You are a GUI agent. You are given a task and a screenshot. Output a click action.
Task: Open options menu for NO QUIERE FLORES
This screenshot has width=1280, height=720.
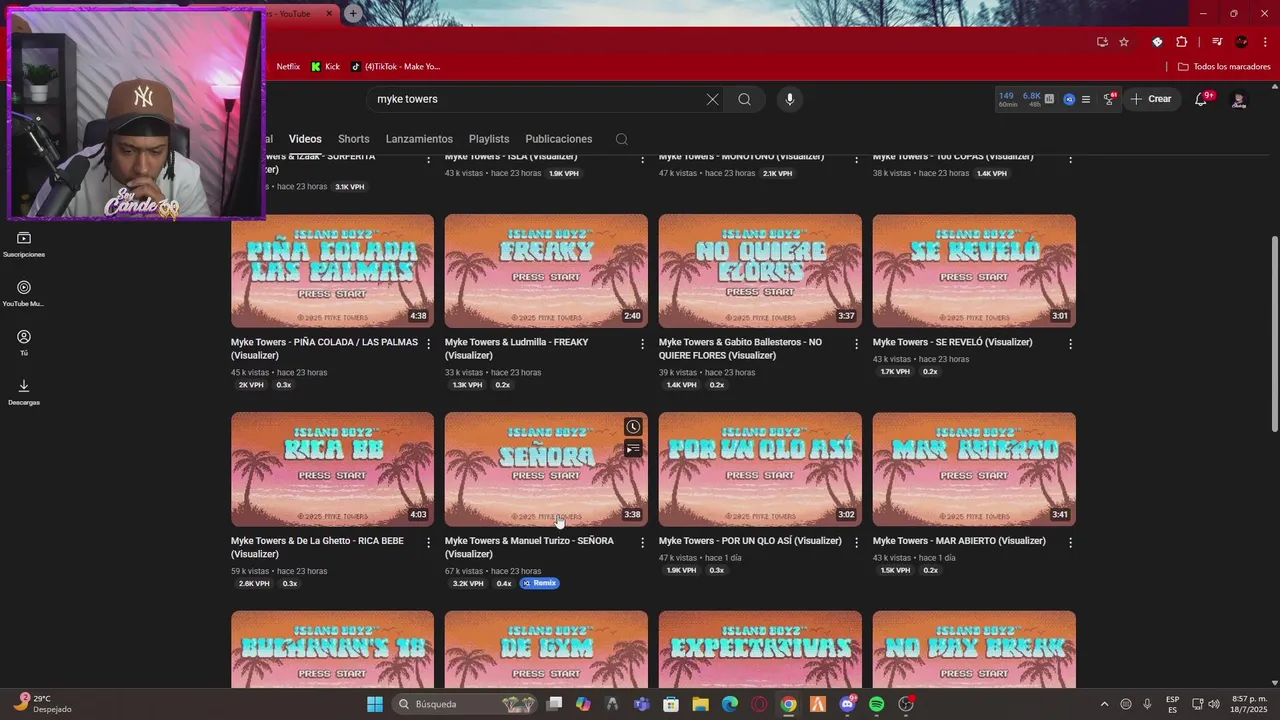coord(856,344)
